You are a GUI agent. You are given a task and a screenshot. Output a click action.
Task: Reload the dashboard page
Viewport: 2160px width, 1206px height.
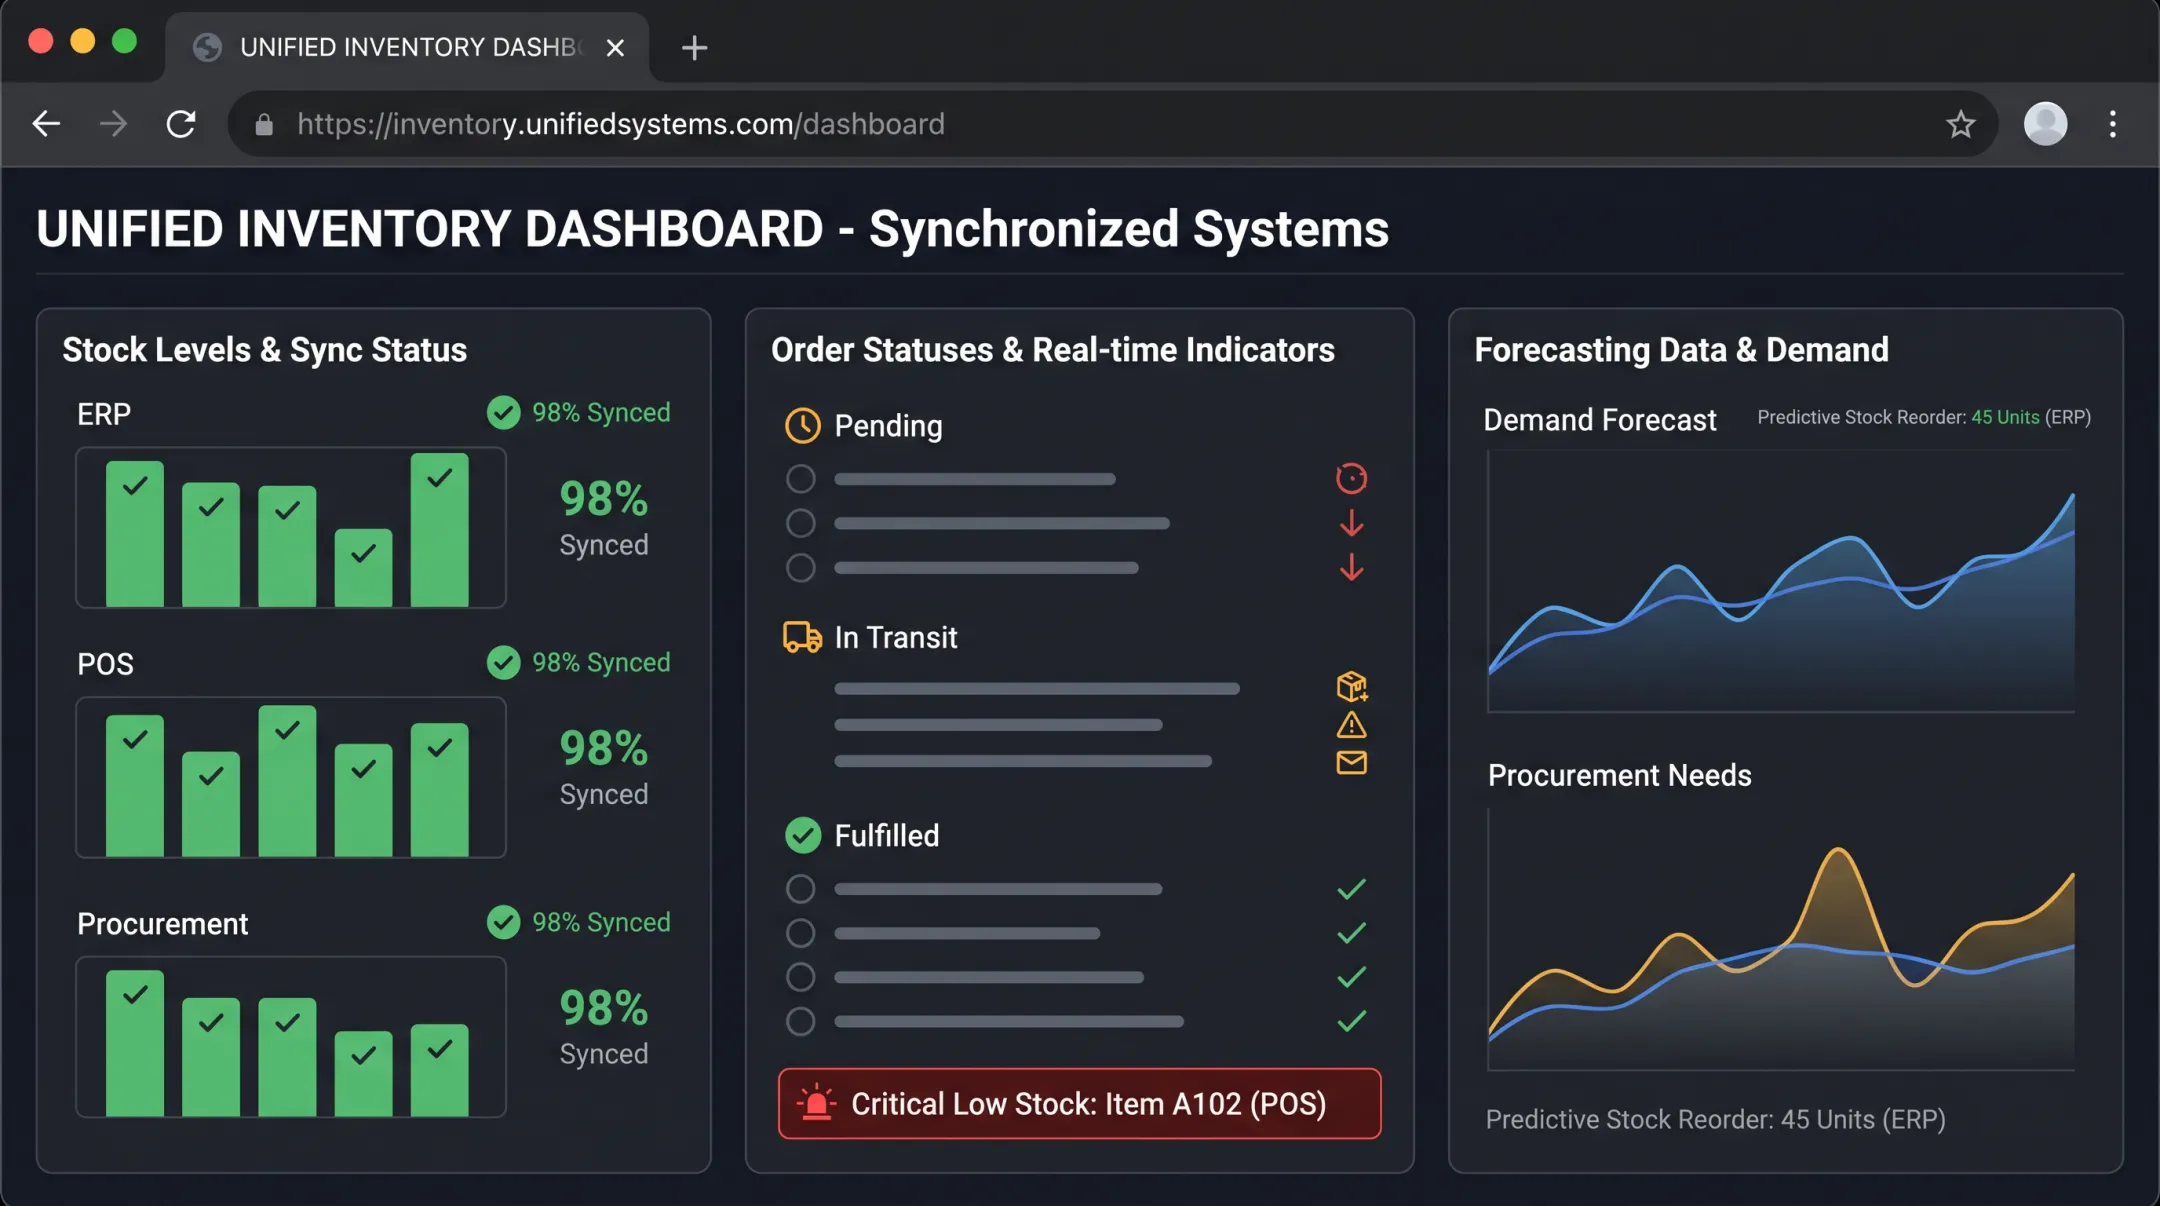pyautogui.click(x=181, y=124)
